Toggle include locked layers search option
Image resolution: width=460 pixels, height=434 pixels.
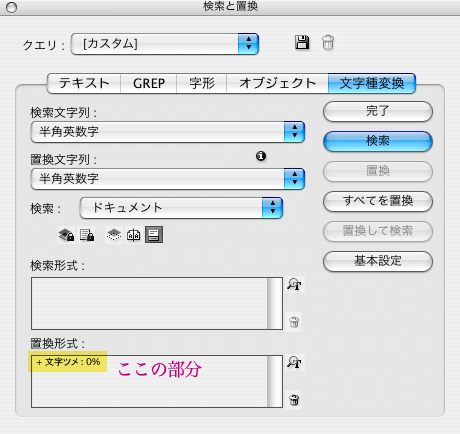tap(66, 235)
